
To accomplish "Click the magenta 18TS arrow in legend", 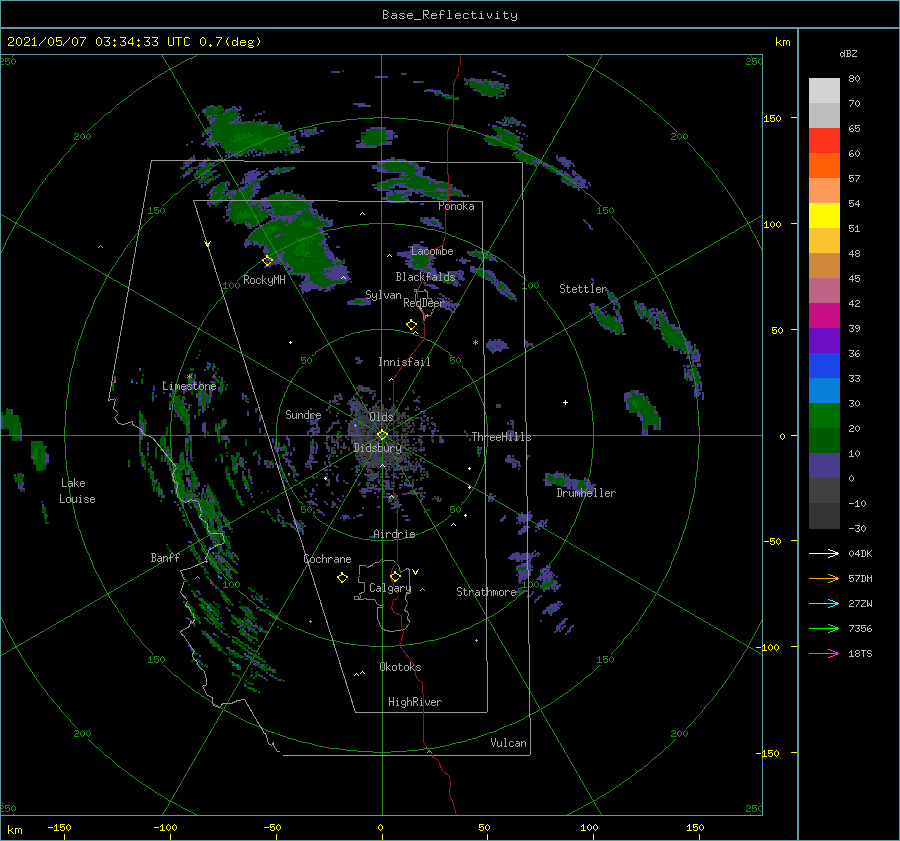I will coord(824,653).
